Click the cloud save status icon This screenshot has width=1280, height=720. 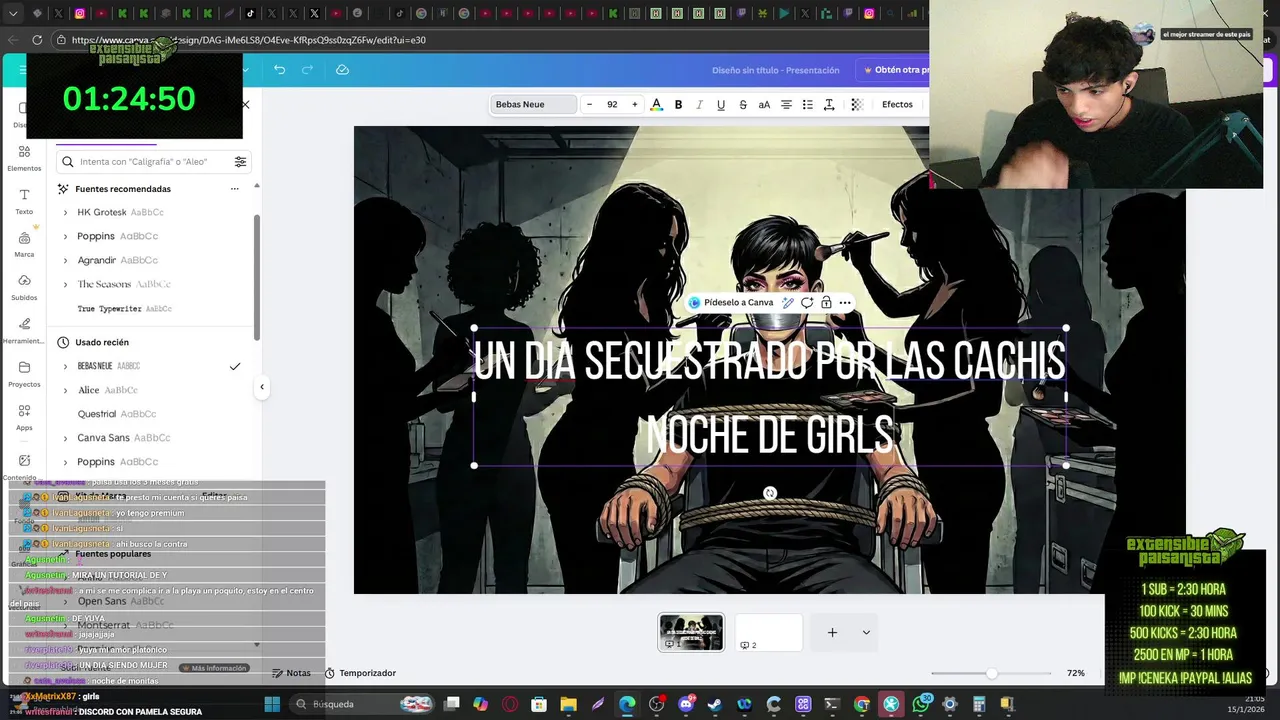[x=342, y=70]
